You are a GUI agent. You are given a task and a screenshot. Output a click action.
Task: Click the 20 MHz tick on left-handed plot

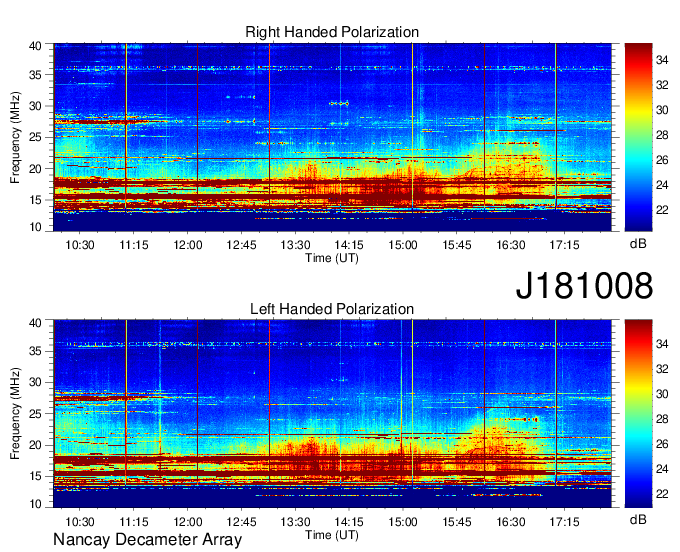(x=35, y=446)
